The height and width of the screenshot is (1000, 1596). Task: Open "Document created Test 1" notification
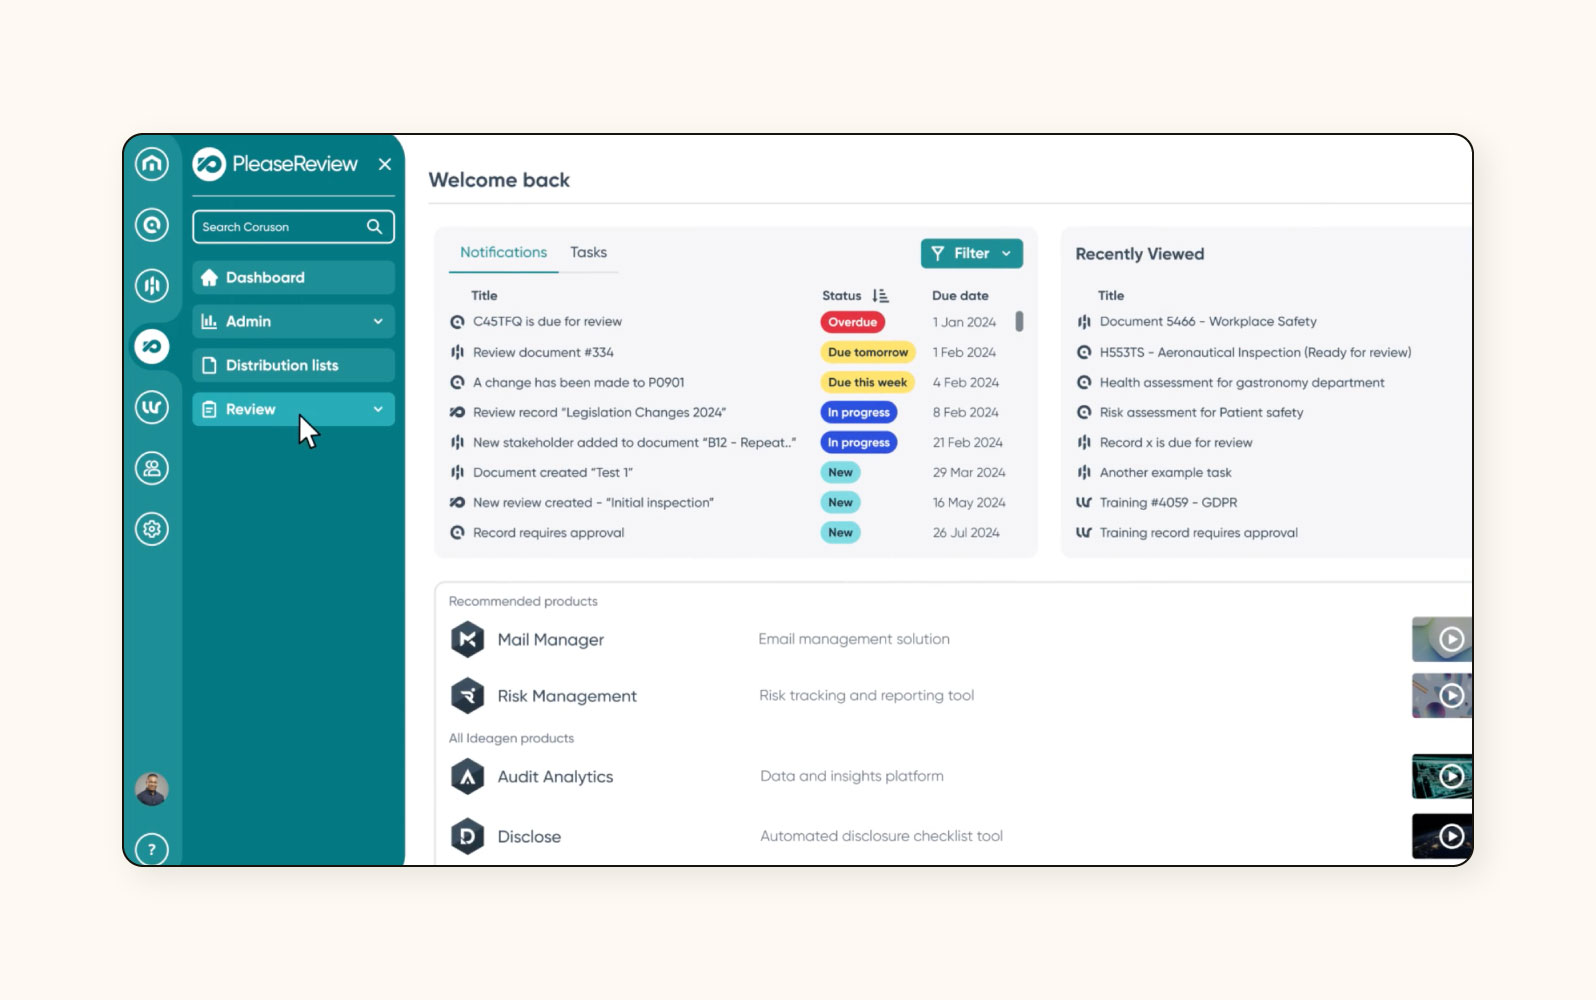tap(553, 472)
